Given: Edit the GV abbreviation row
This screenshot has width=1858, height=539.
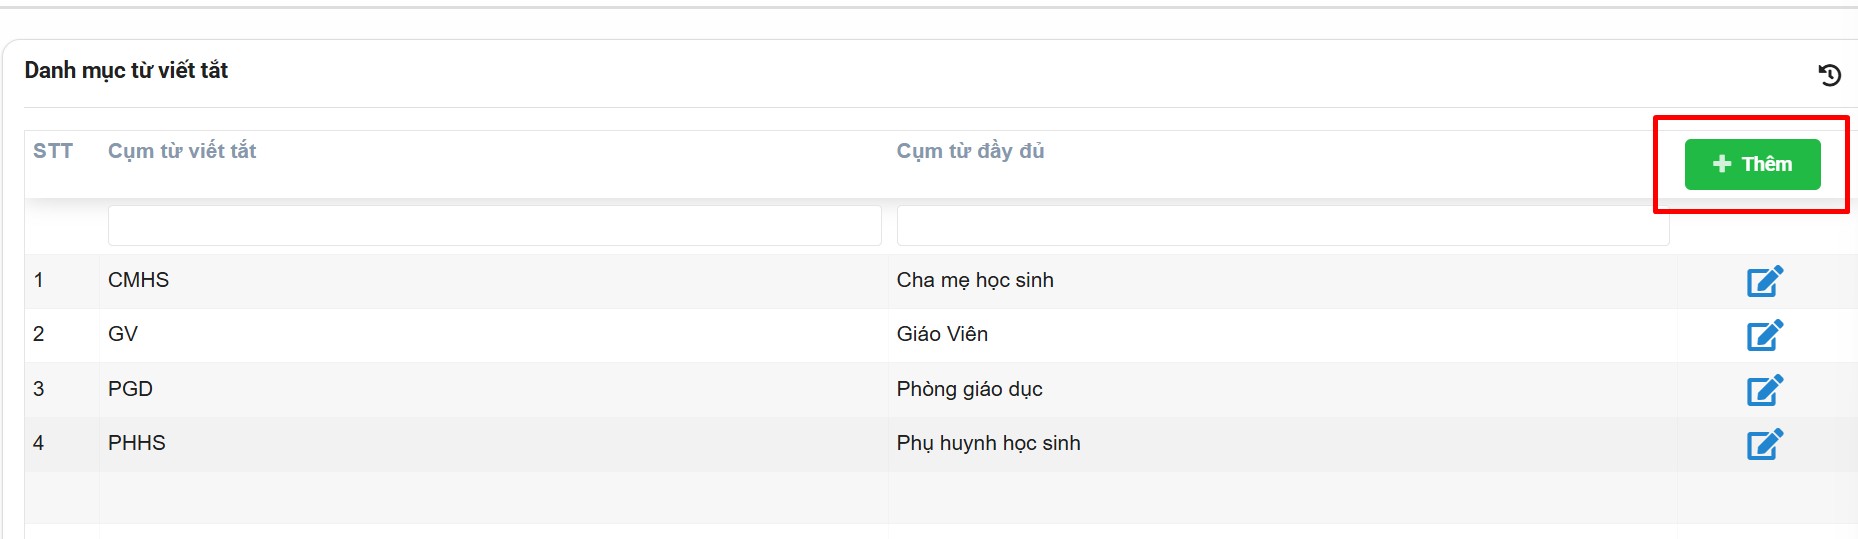Looking at the screenshot, I should point(1764,335).
